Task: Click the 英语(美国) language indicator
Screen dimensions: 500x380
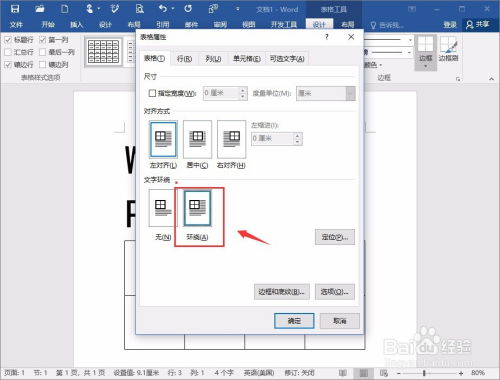Action: coord(259,373)
